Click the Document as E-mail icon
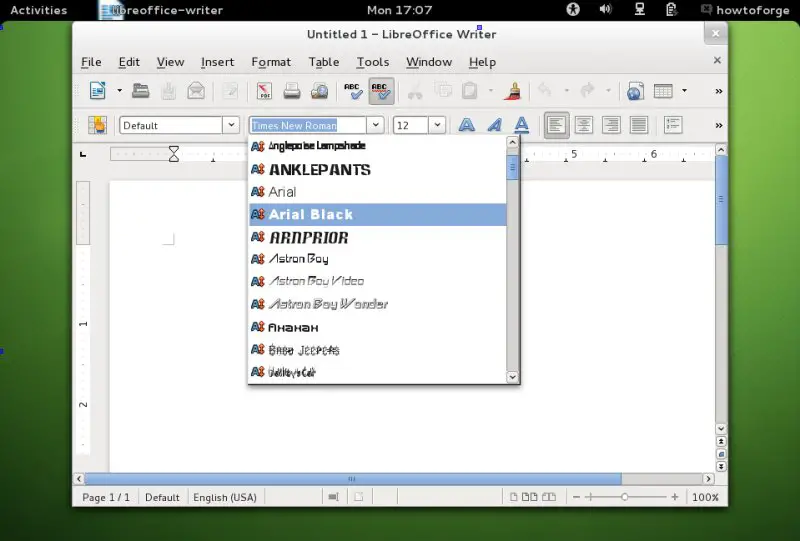The image size is (800, 541). pyautogui.click(x=196, y=91)
